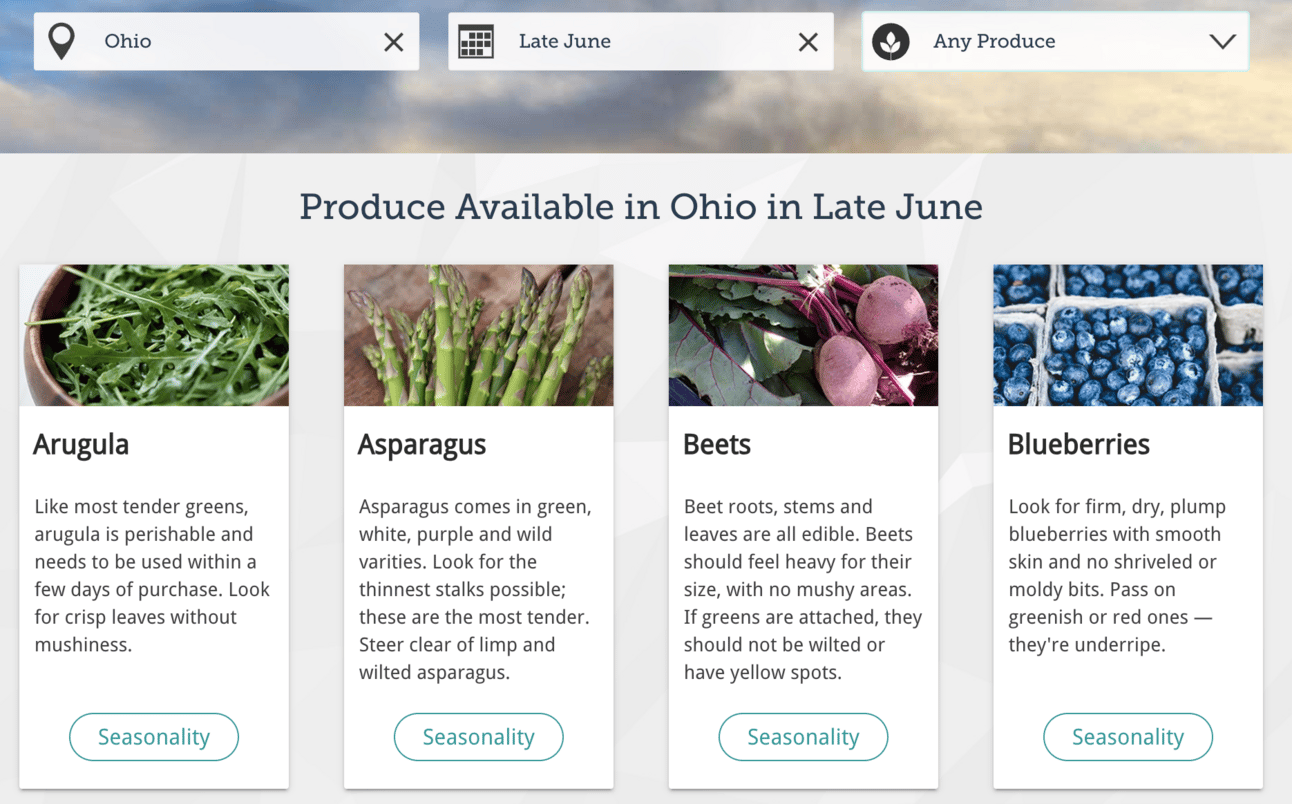Click the Beets card title
Viewport: 1292px width, 804px height.
pos(717,445)
